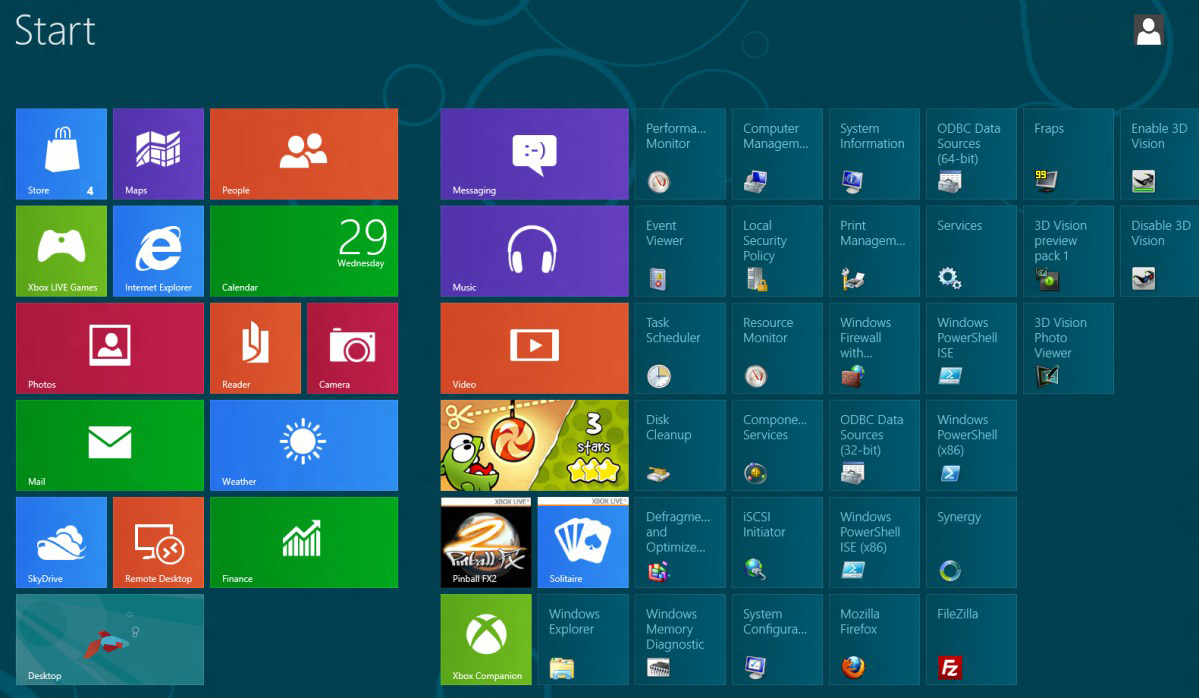Launch the Pinball FX2 tile
The width and height of the screenshot is (1199, 698).
[486, 542]
